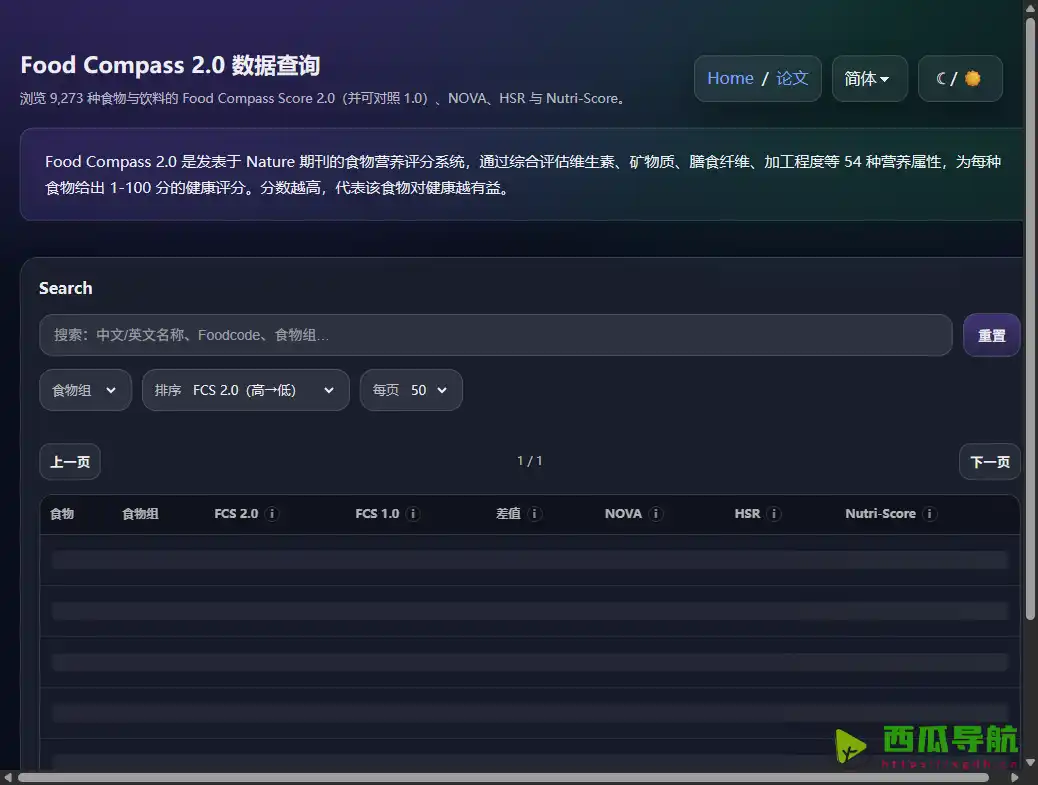The height and width of the screenshot is (785, 1038).
Task: Expand the 食物组 filter dropdown
Action: point(85,390)
